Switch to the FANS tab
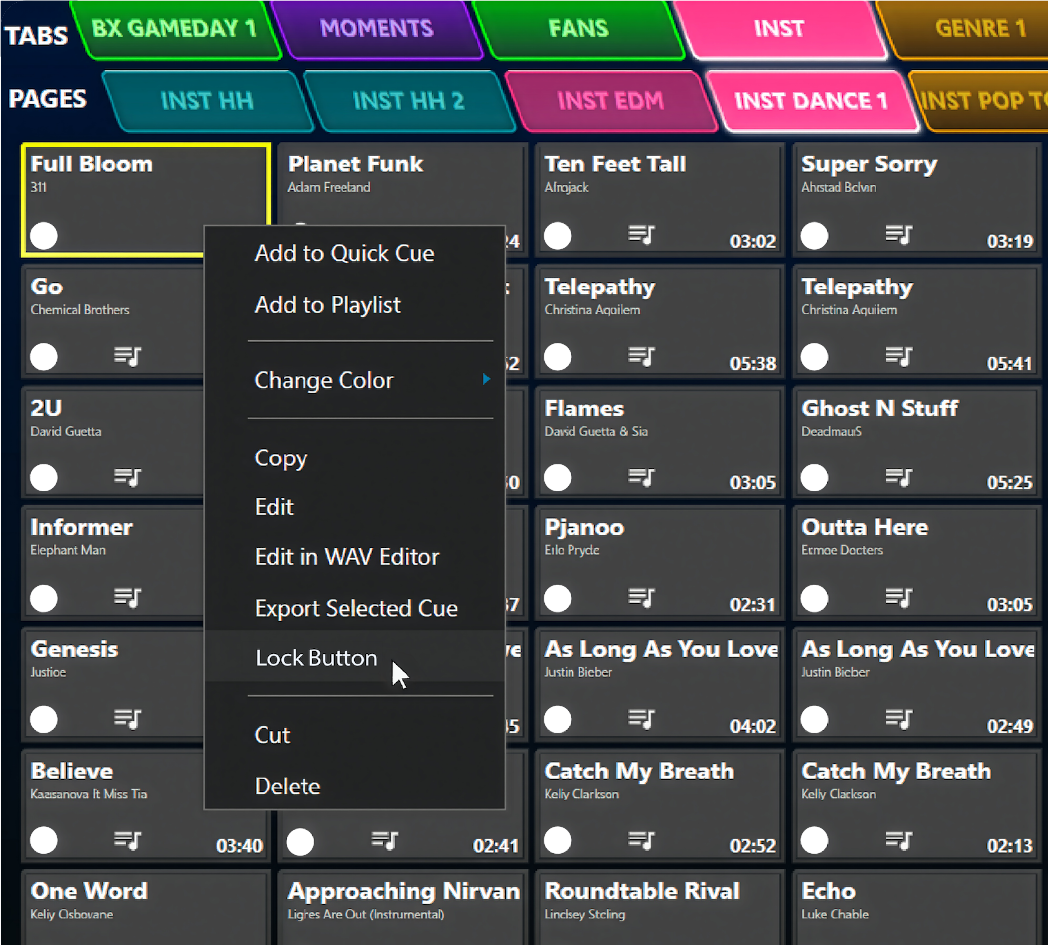This screenshot has width=1048, height=945. click(578, 29)
